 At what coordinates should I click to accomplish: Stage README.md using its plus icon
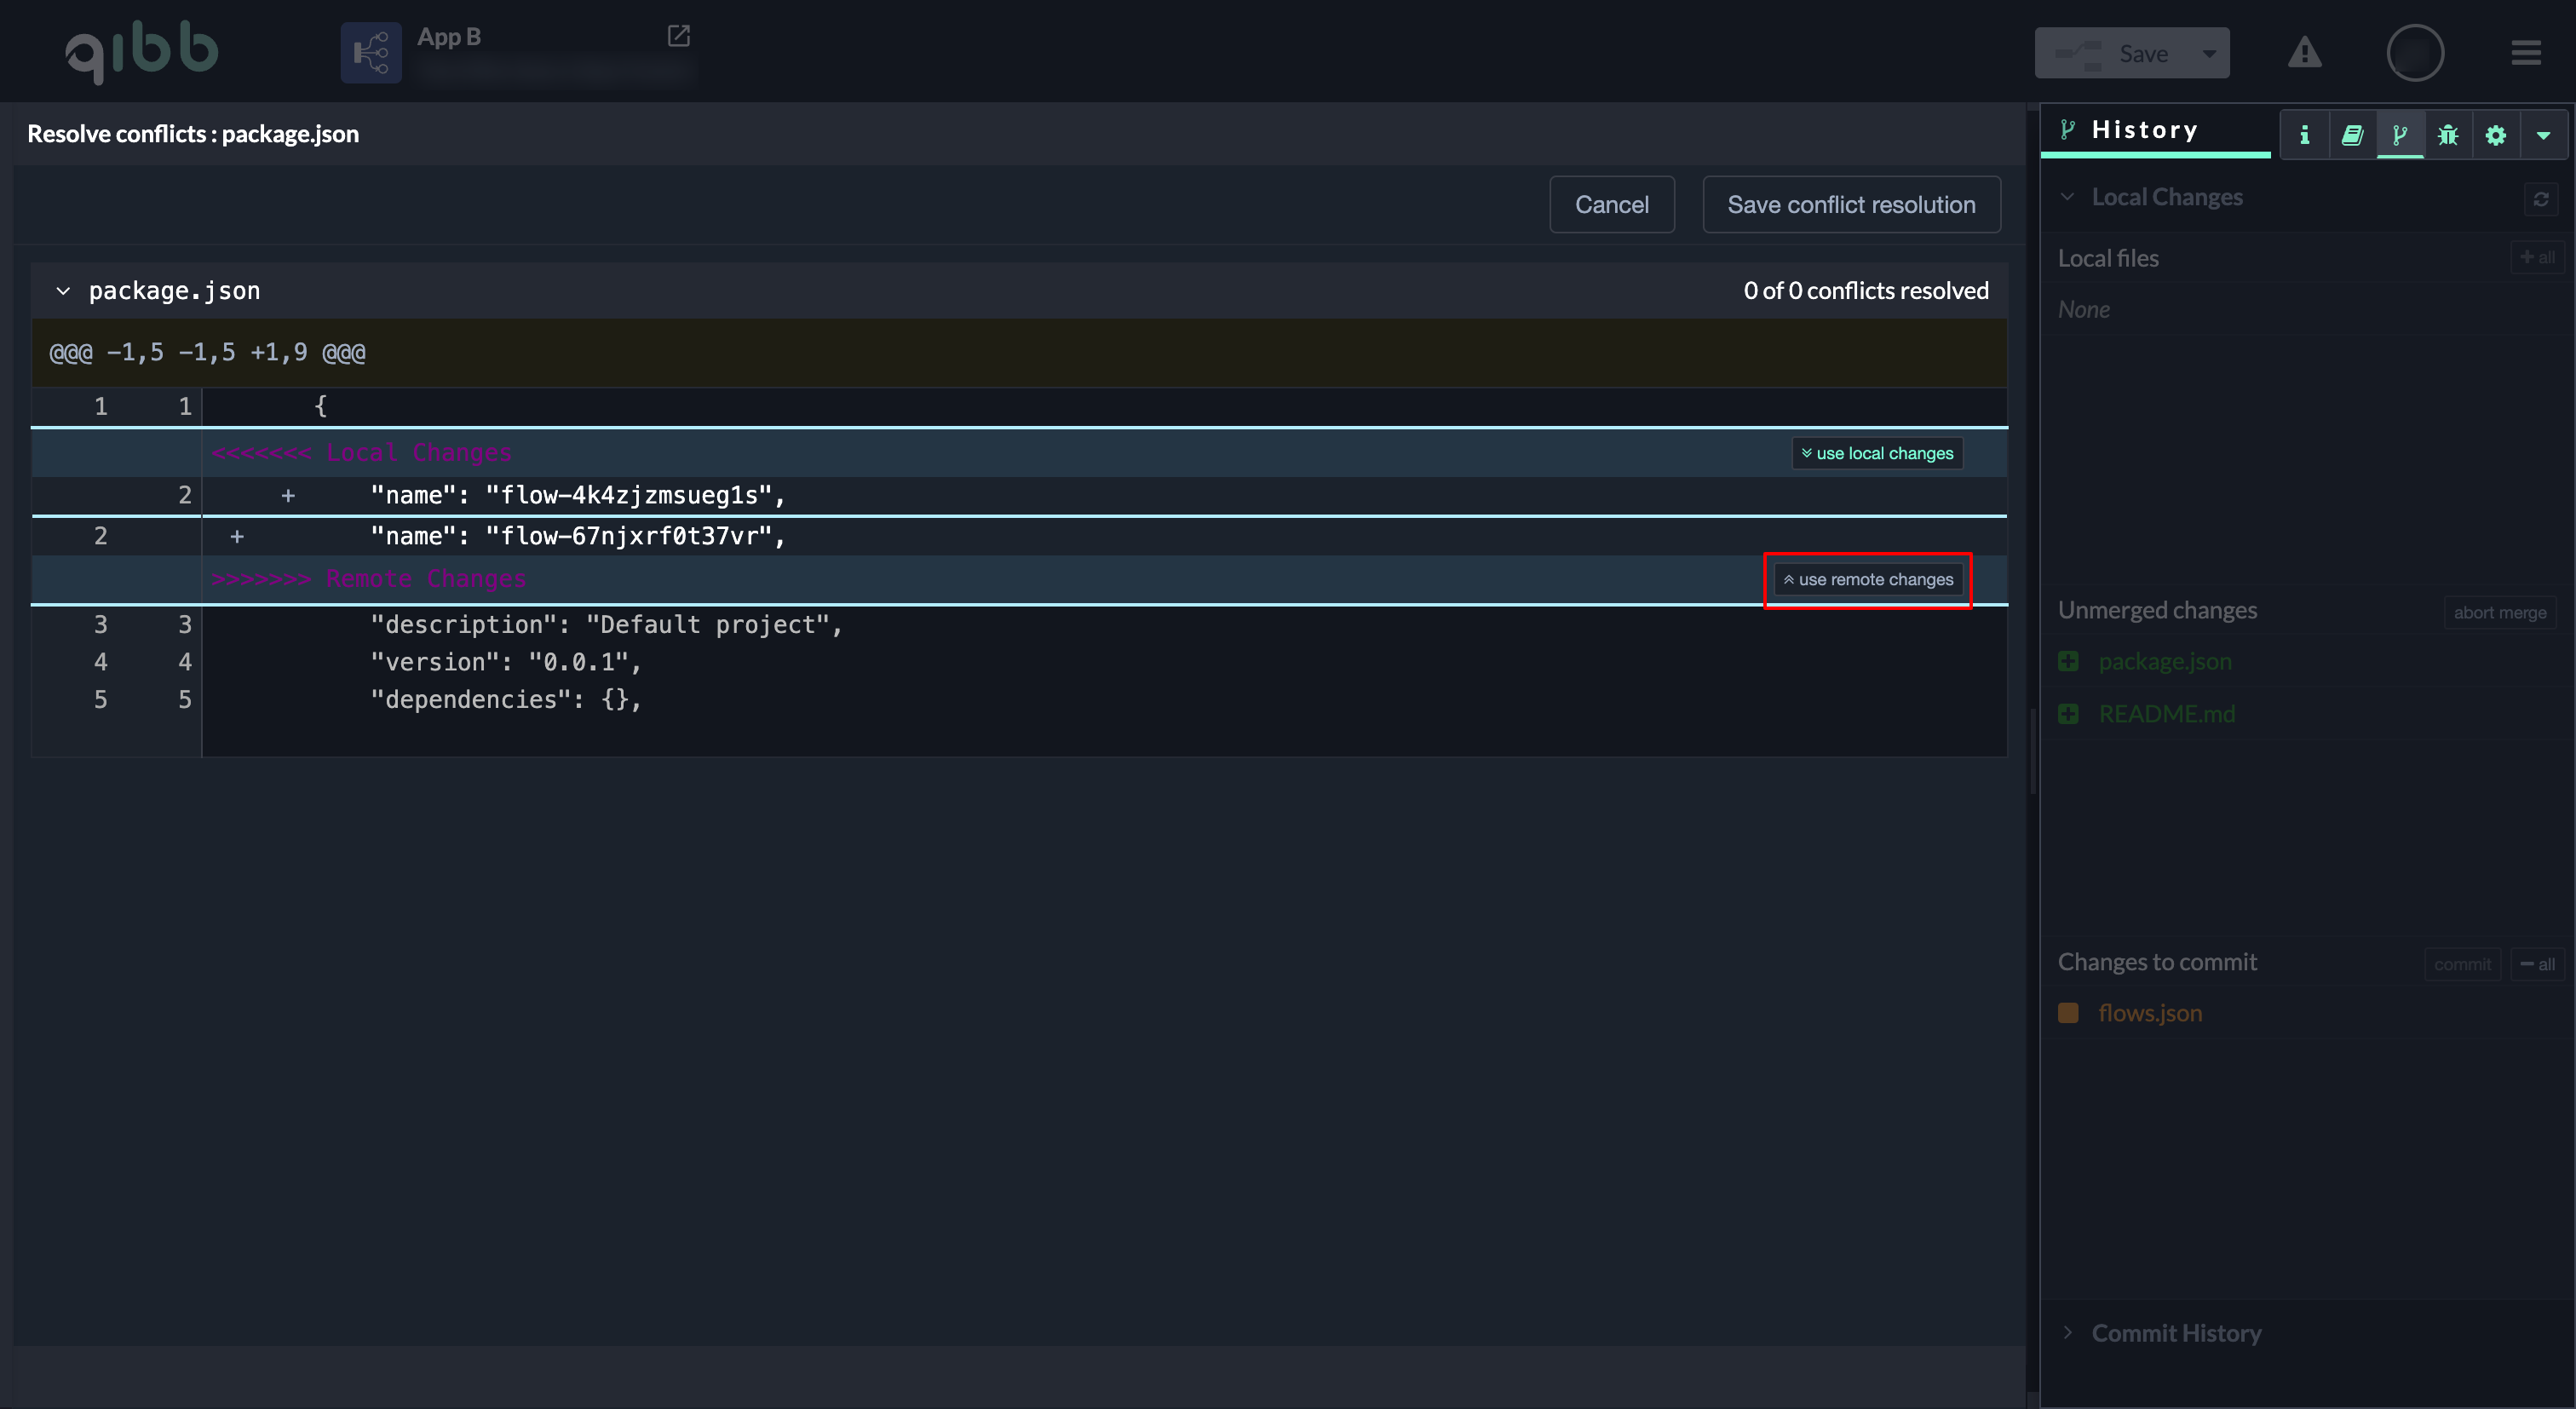pos(2068,714)
